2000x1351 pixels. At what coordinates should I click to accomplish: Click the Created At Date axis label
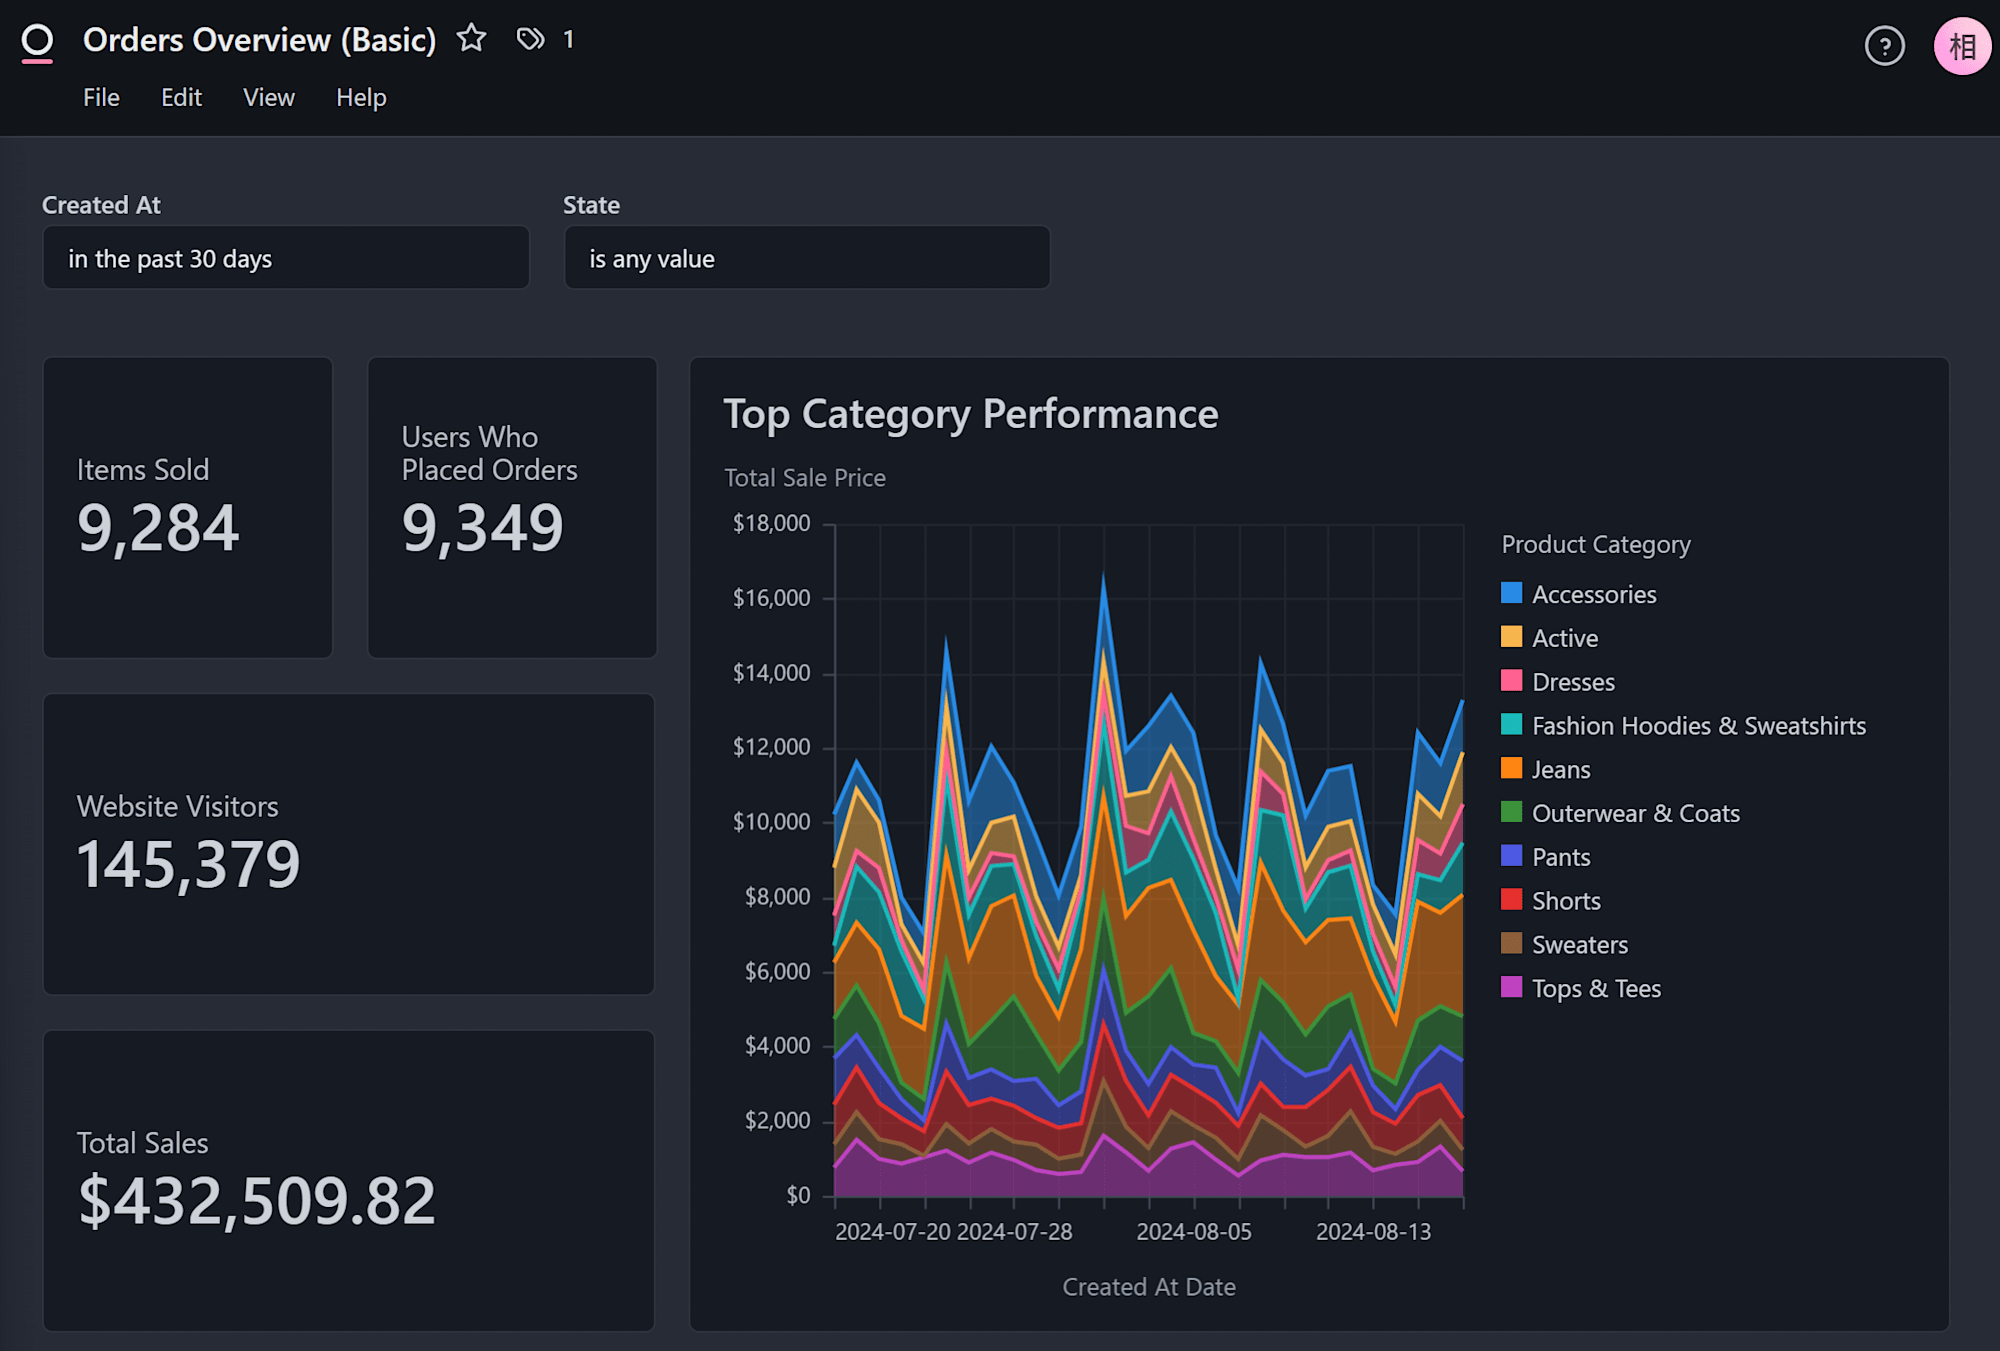[1149, 1287]
